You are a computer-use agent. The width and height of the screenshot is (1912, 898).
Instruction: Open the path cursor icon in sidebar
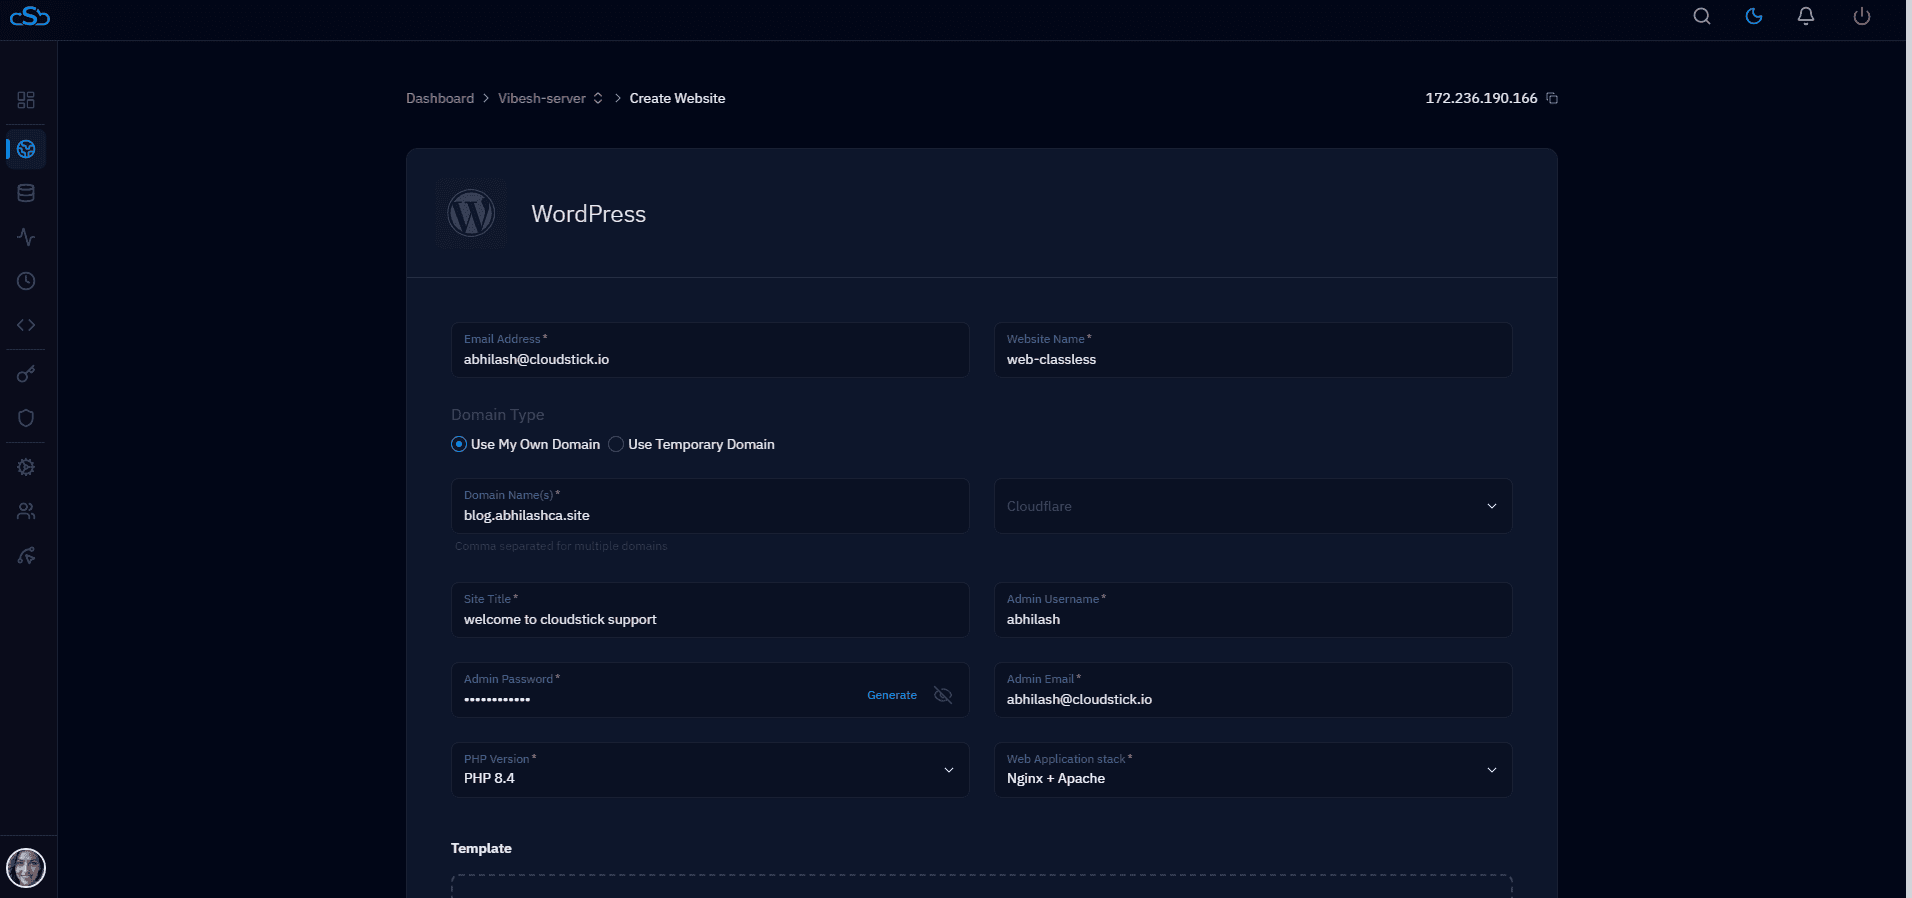26,555
